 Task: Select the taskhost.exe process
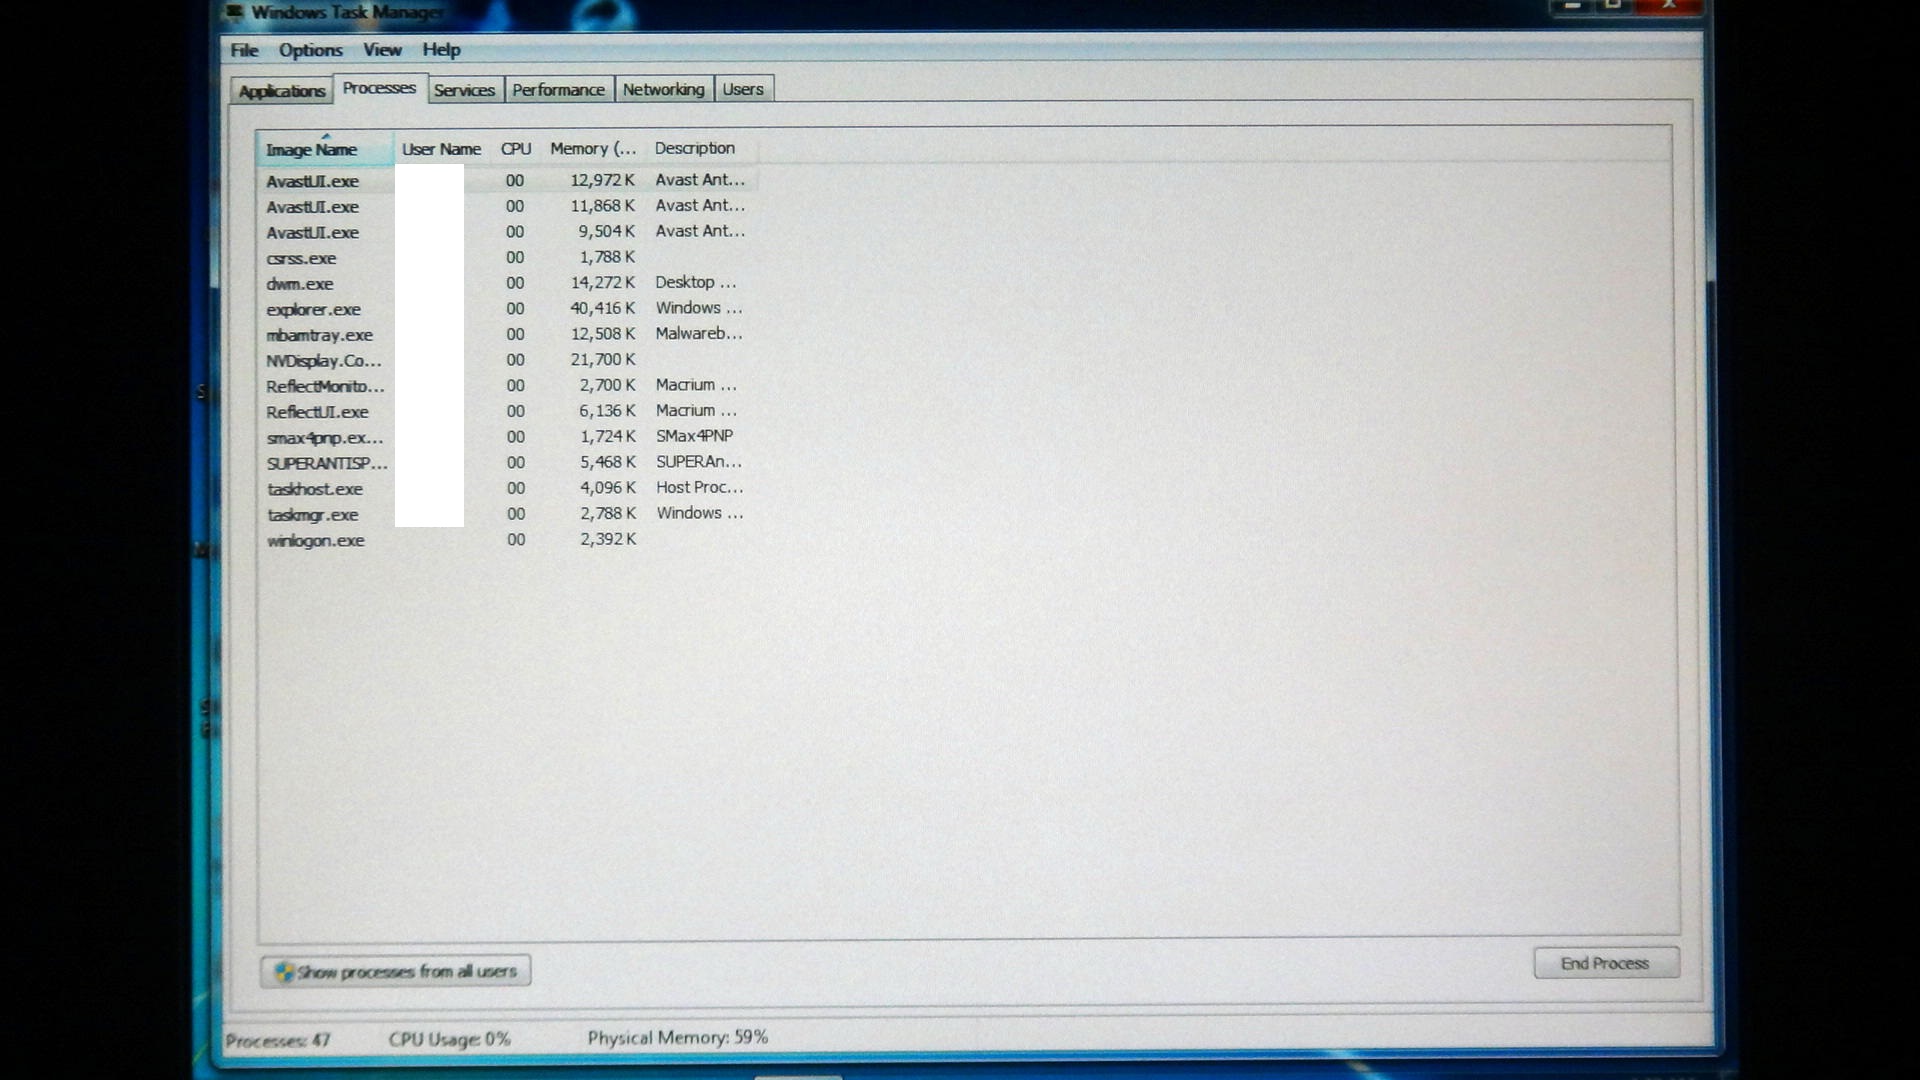[507, 488]
